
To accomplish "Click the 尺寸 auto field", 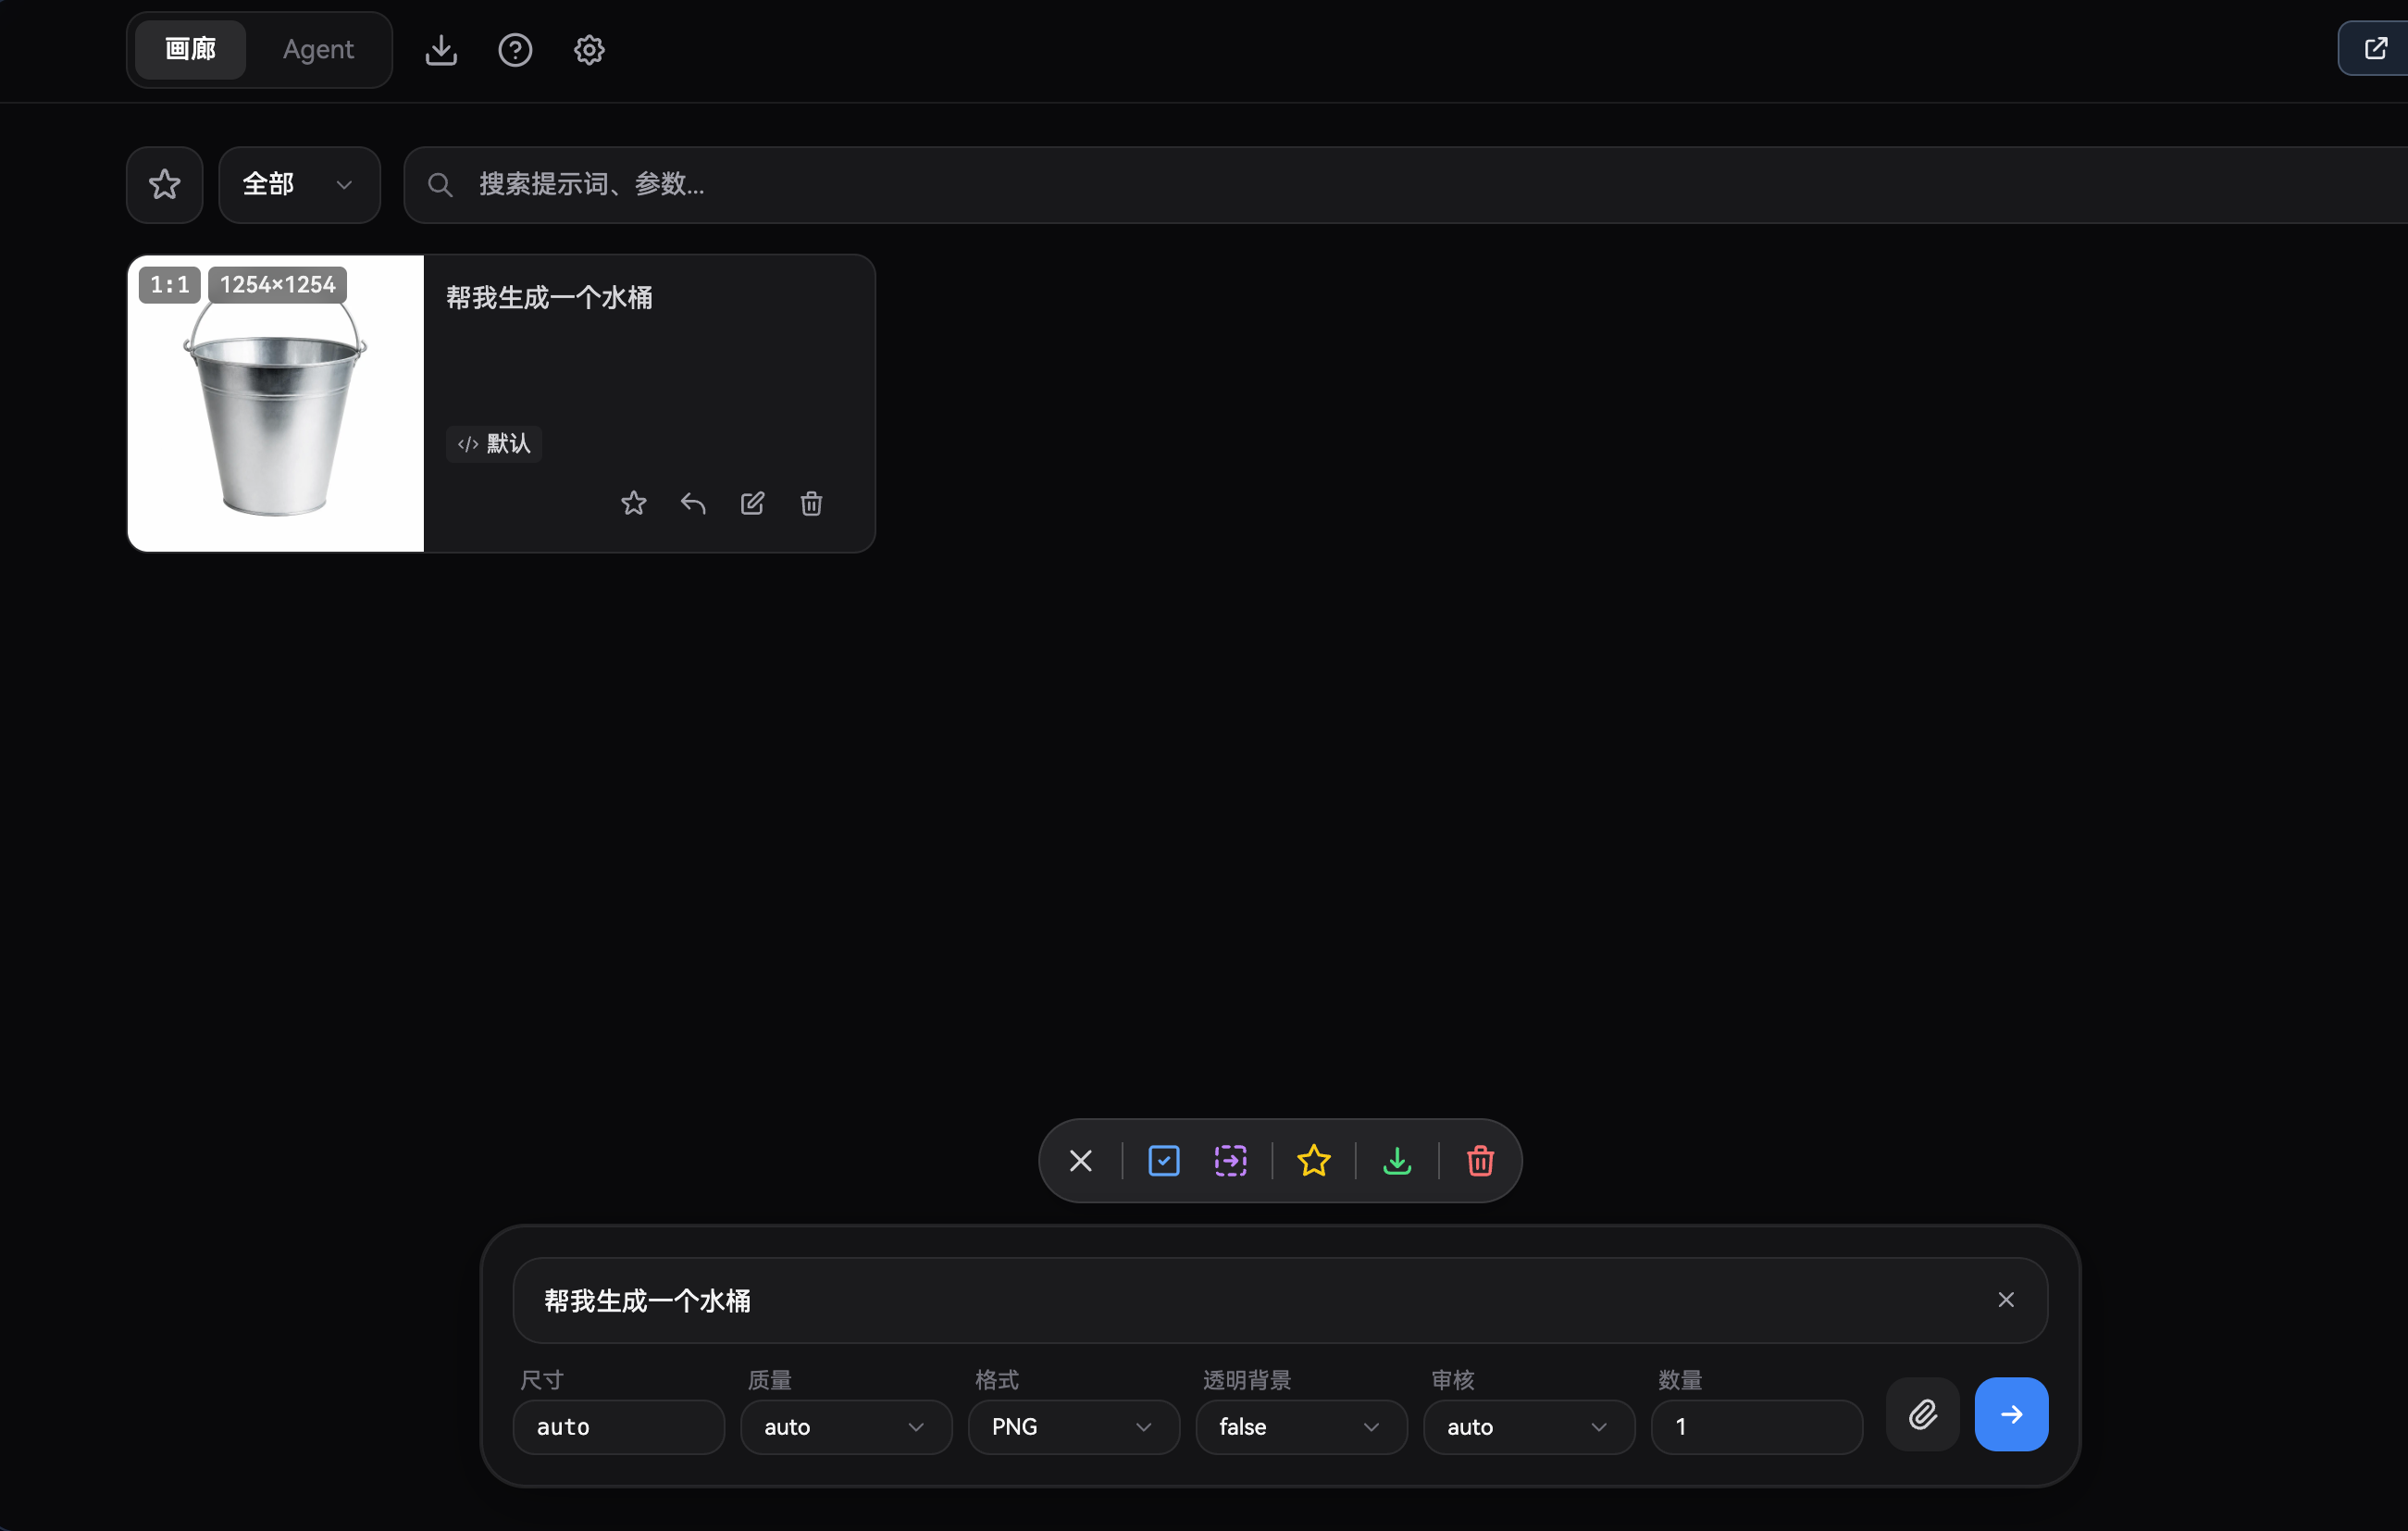I will [619, 1427].
